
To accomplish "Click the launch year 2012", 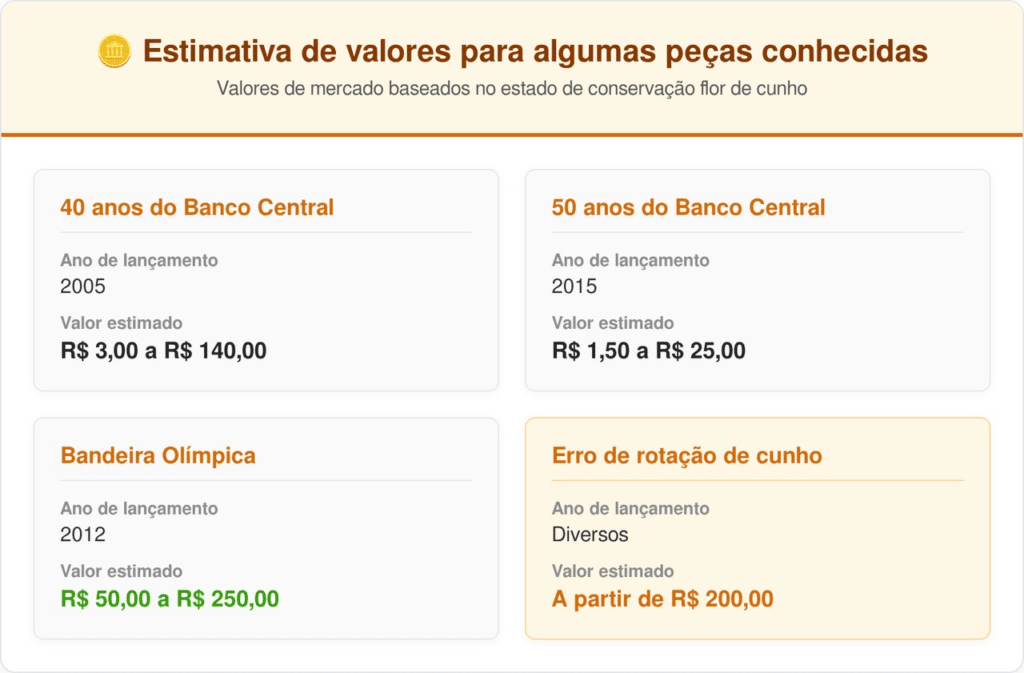I will [x=83, y=535].
